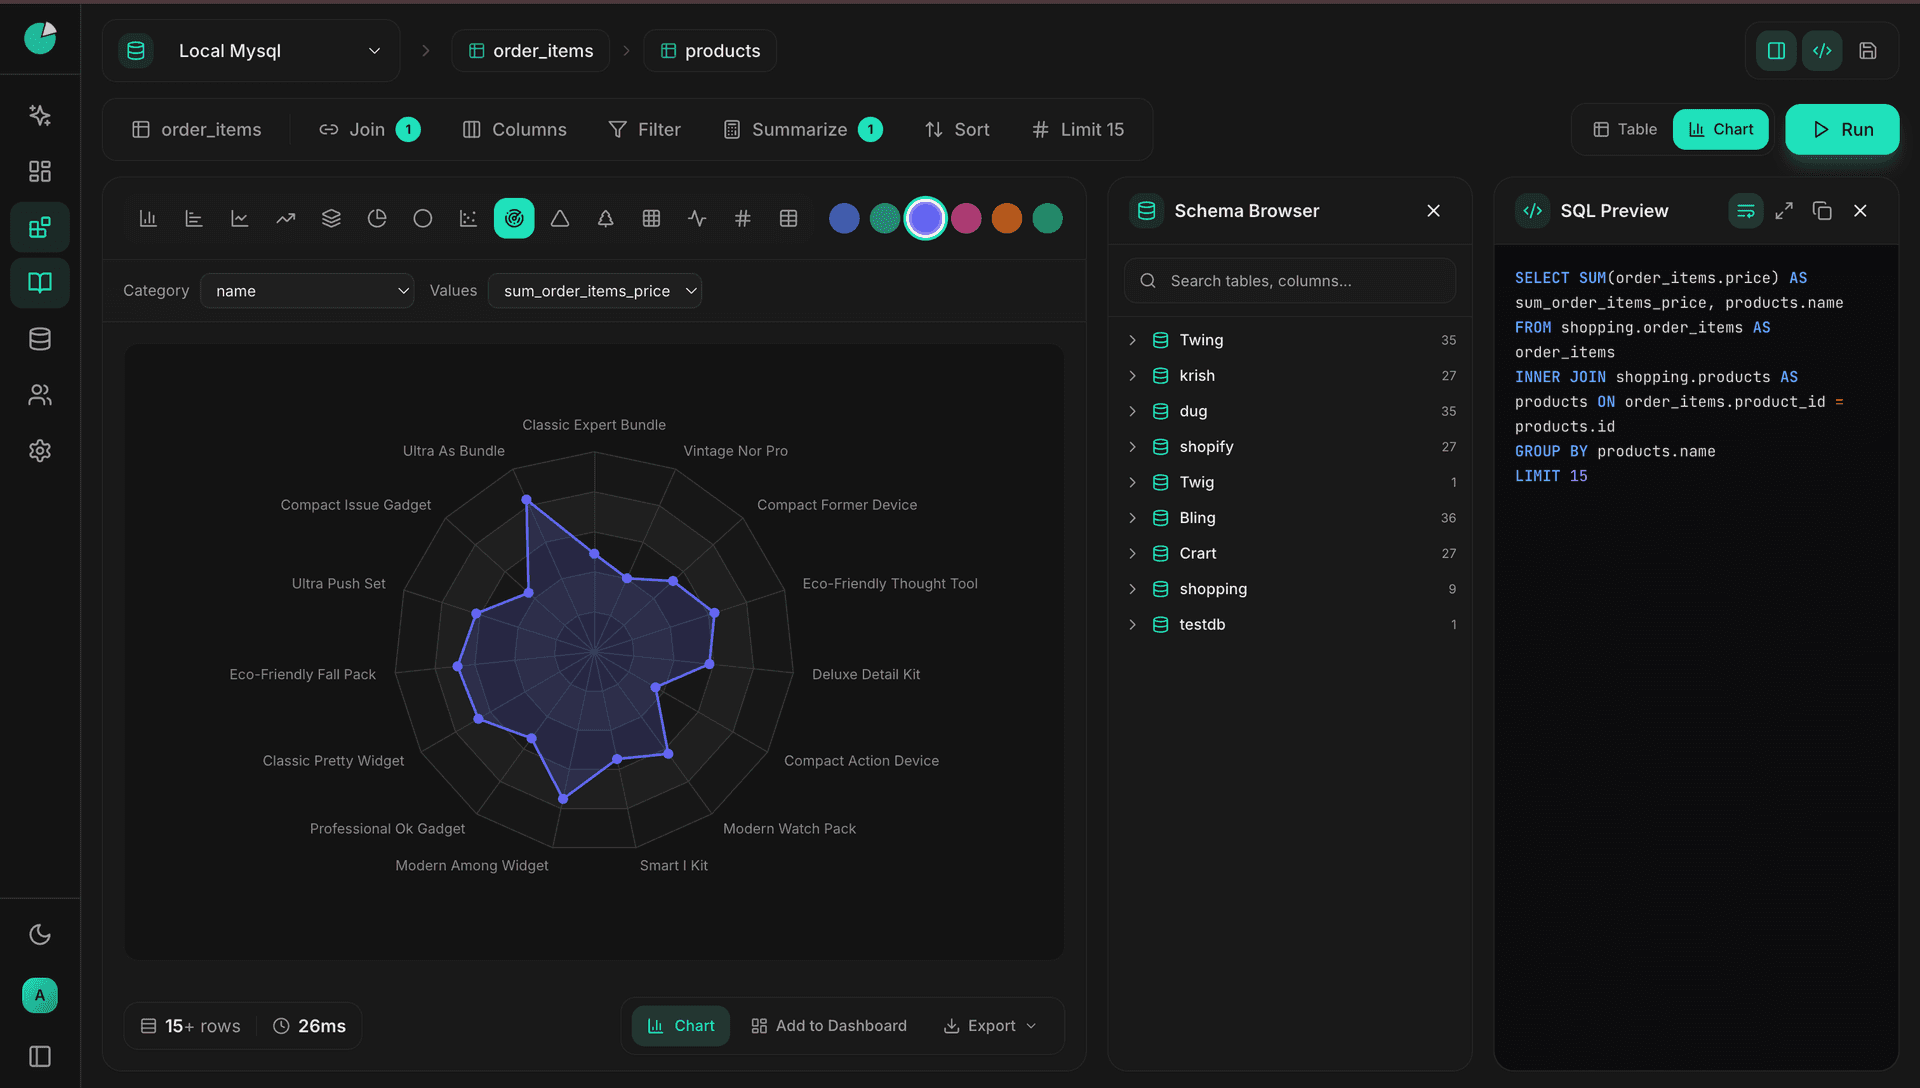Copy the SQL from SQL Preview
1920x1088 pixels.
(x=1821, y=210)
